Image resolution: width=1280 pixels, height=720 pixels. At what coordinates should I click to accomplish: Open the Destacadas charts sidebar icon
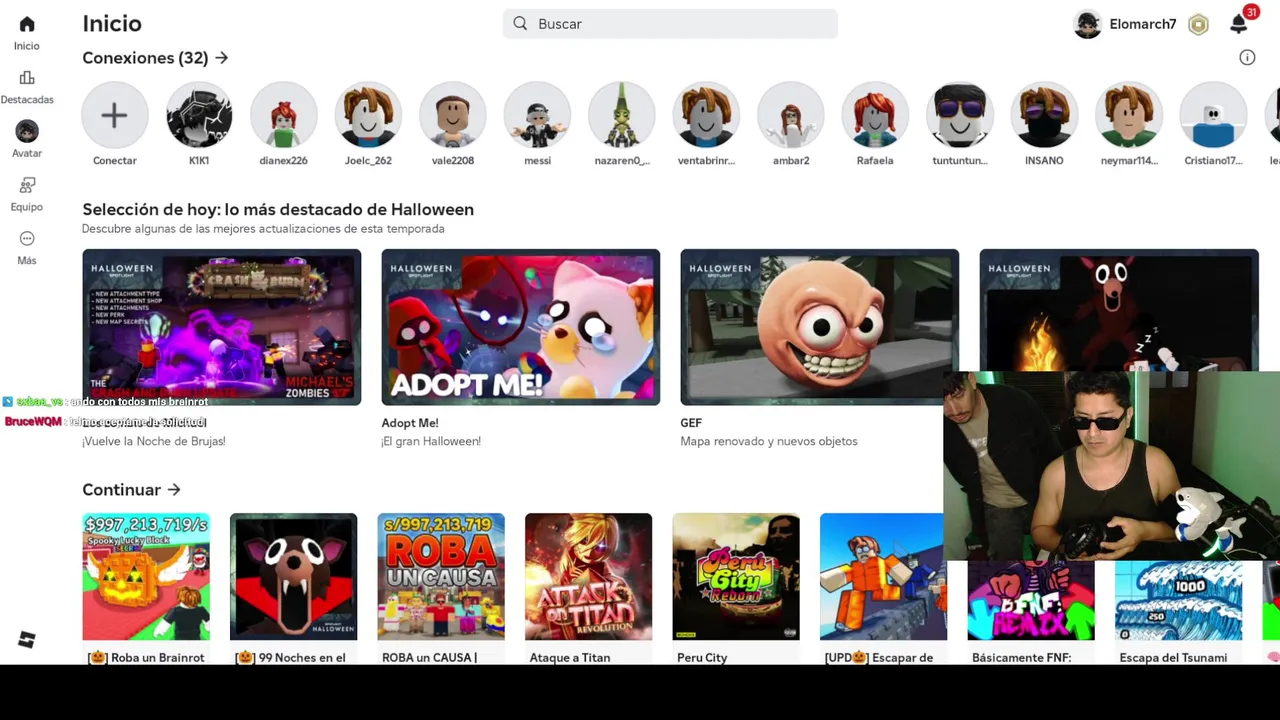(27, 78)
